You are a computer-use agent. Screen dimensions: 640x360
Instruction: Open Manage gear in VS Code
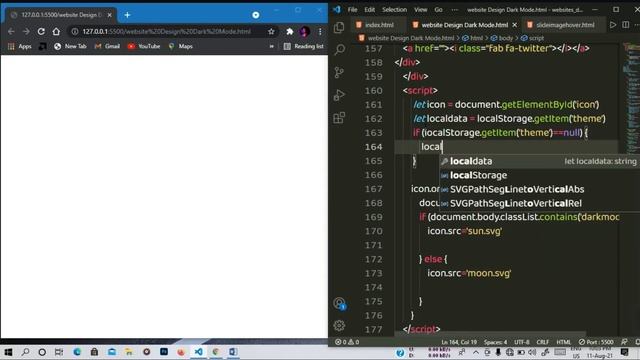[x=339, y=326]
